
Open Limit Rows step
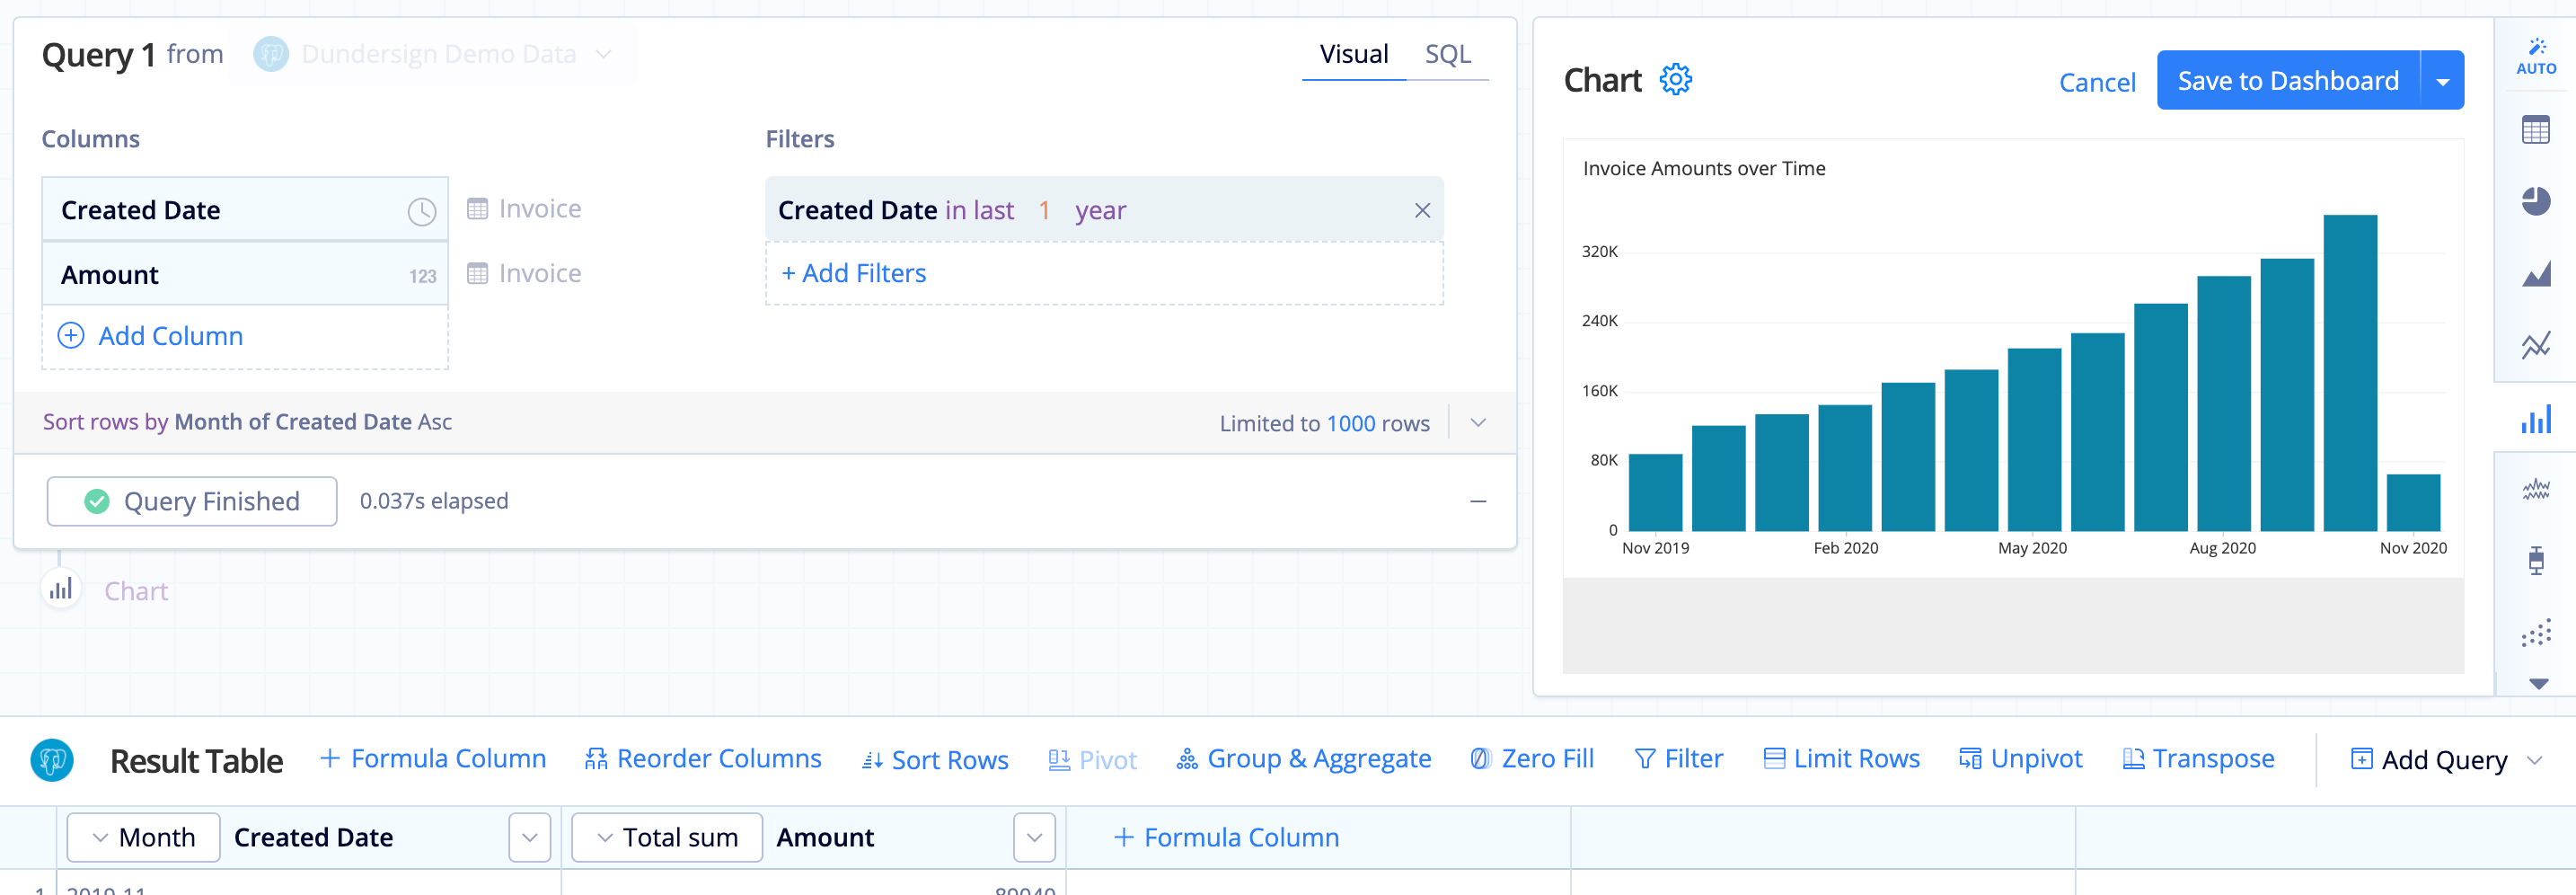click(x=1841, y=759)
